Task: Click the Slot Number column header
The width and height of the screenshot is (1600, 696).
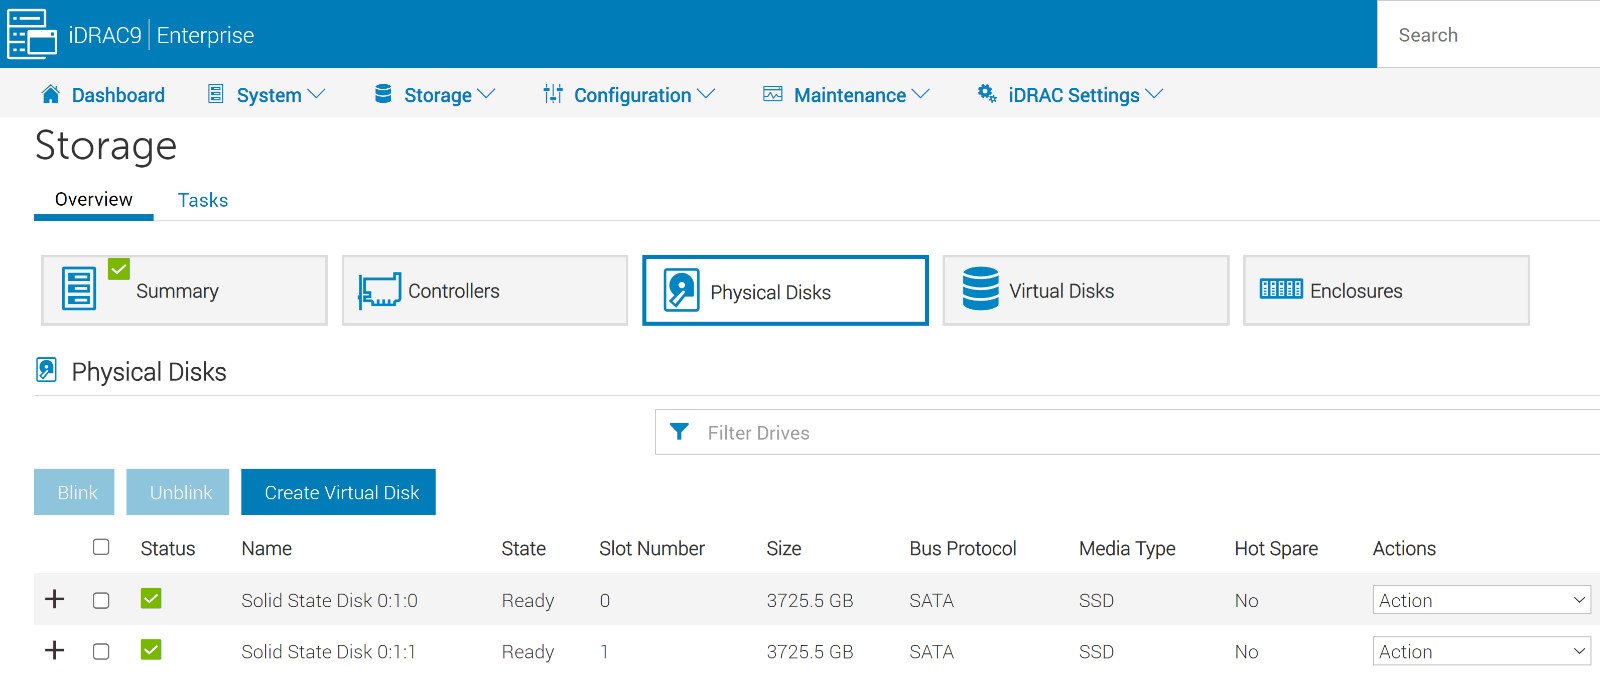Action: (652, 548)
